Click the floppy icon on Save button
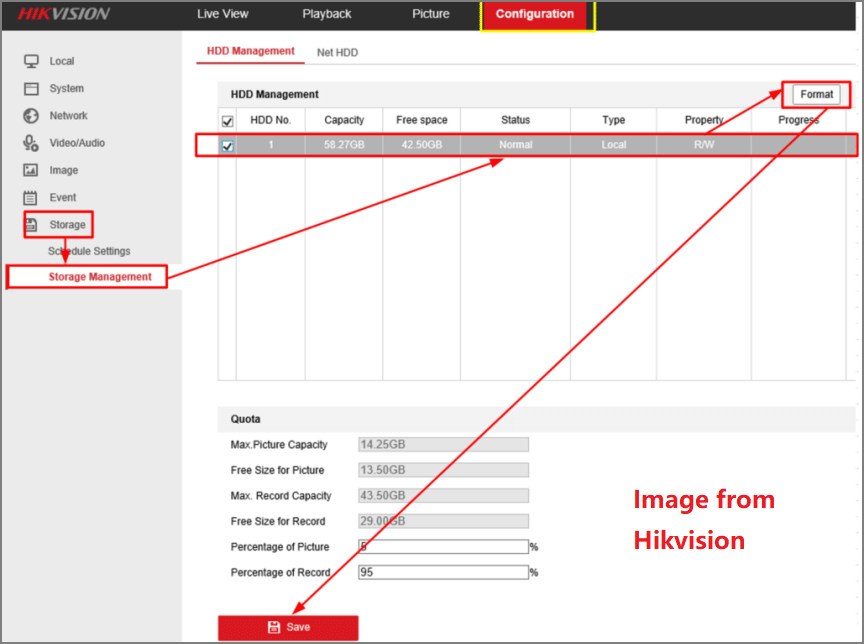Screen dimensions: 864x644 point(274,627)
